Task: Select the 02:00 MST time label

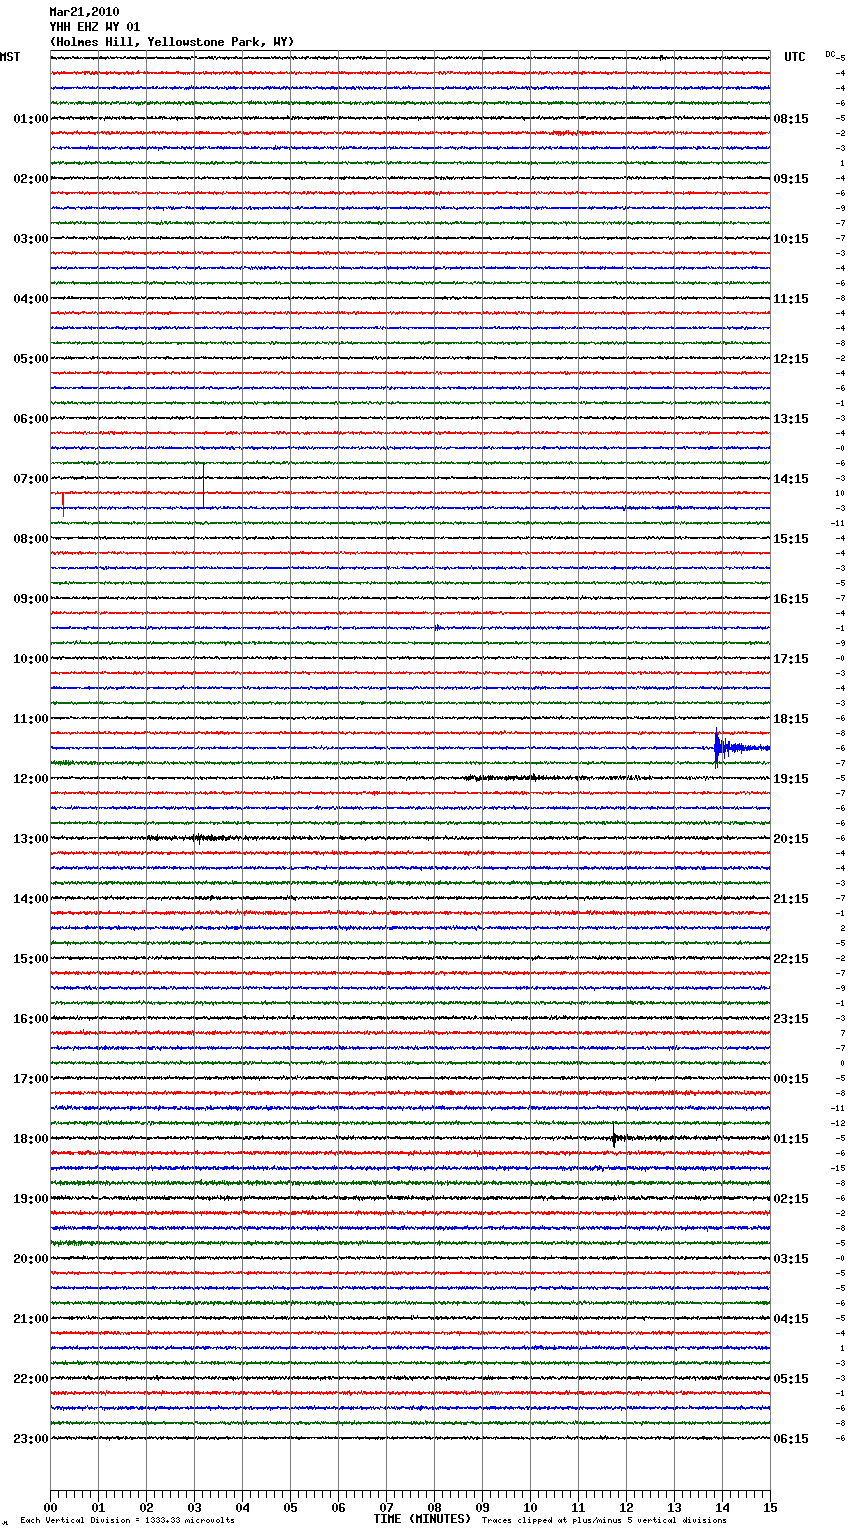Action: [x=31, y=179]
